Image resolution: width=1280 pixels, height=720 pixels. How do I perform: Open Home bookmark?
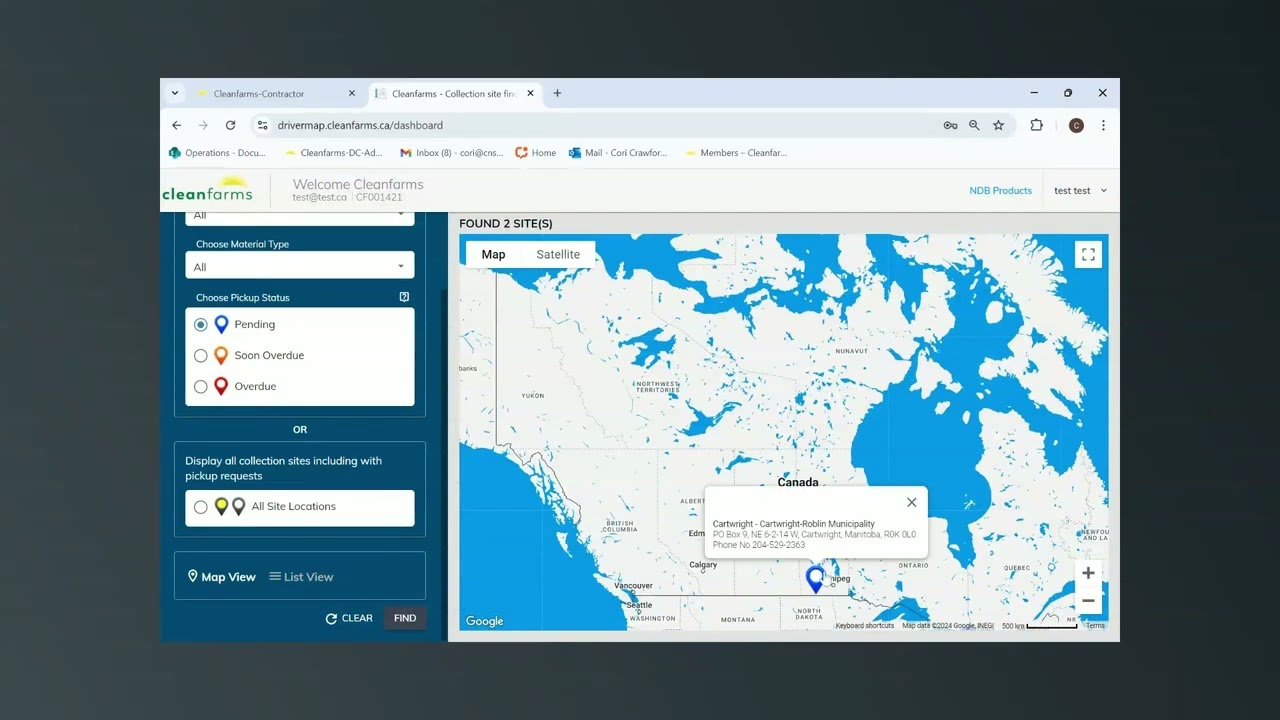(536, 153)
